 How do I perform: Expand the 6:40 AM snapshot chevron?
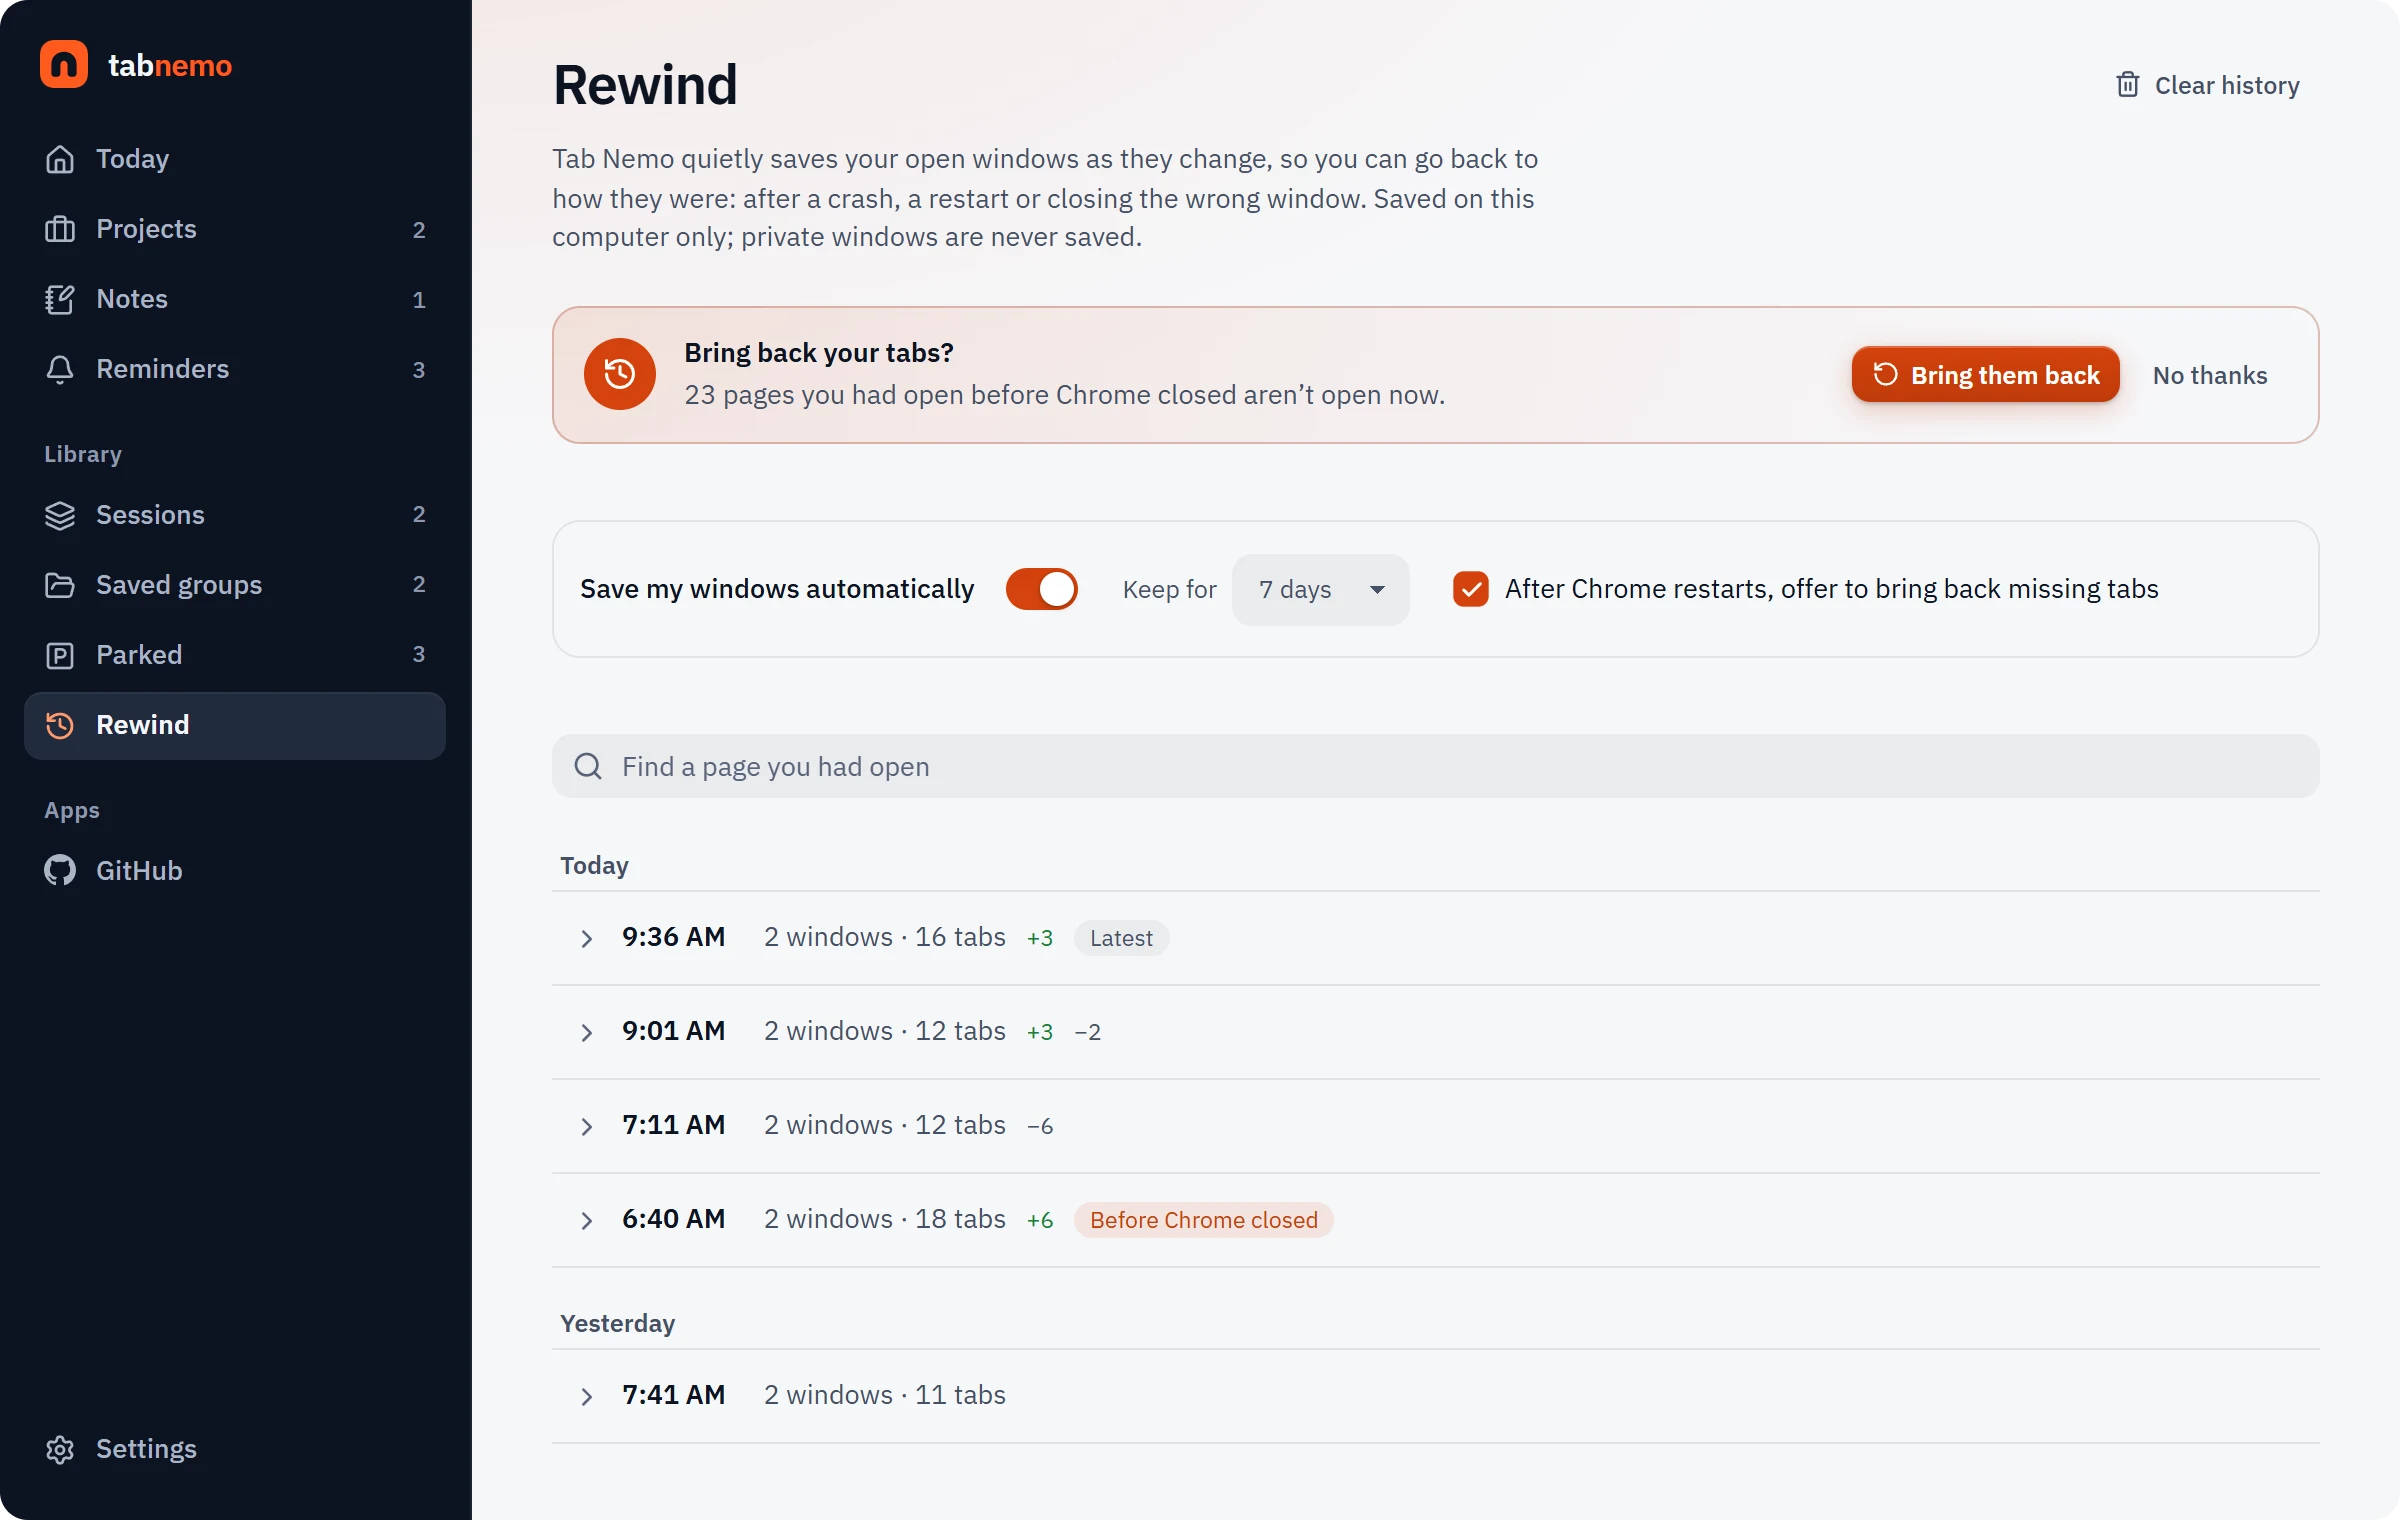point(587,1220)
